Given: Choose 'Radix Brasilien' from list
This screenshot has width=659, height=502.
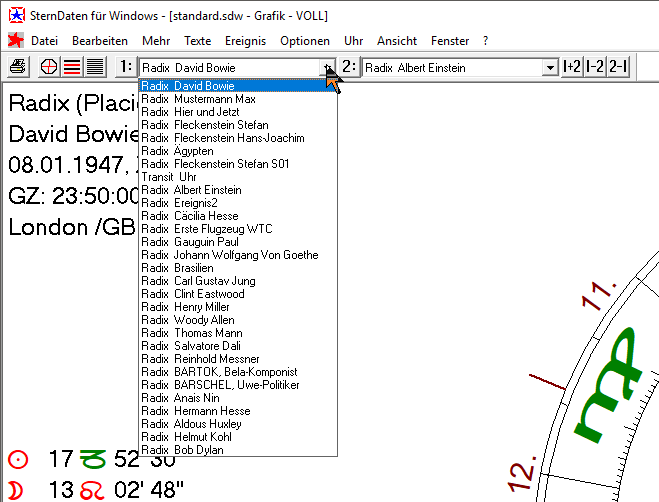Looking at the screenshot, I should 238,268.
